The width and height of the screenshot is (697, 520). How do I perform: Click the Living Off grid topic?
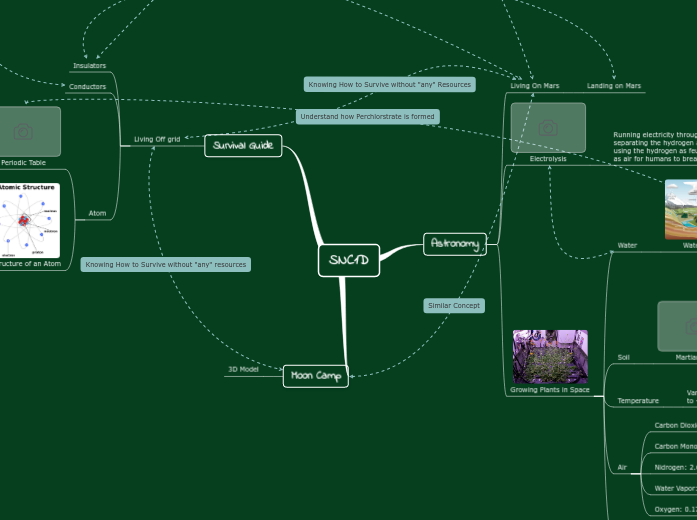tap(157, 139)
